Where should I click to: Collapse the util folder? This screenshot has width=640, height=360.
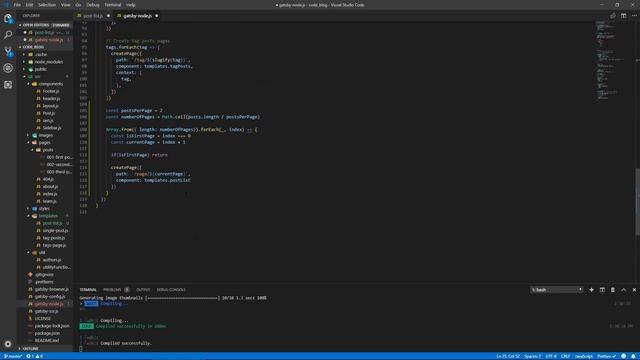42,253
